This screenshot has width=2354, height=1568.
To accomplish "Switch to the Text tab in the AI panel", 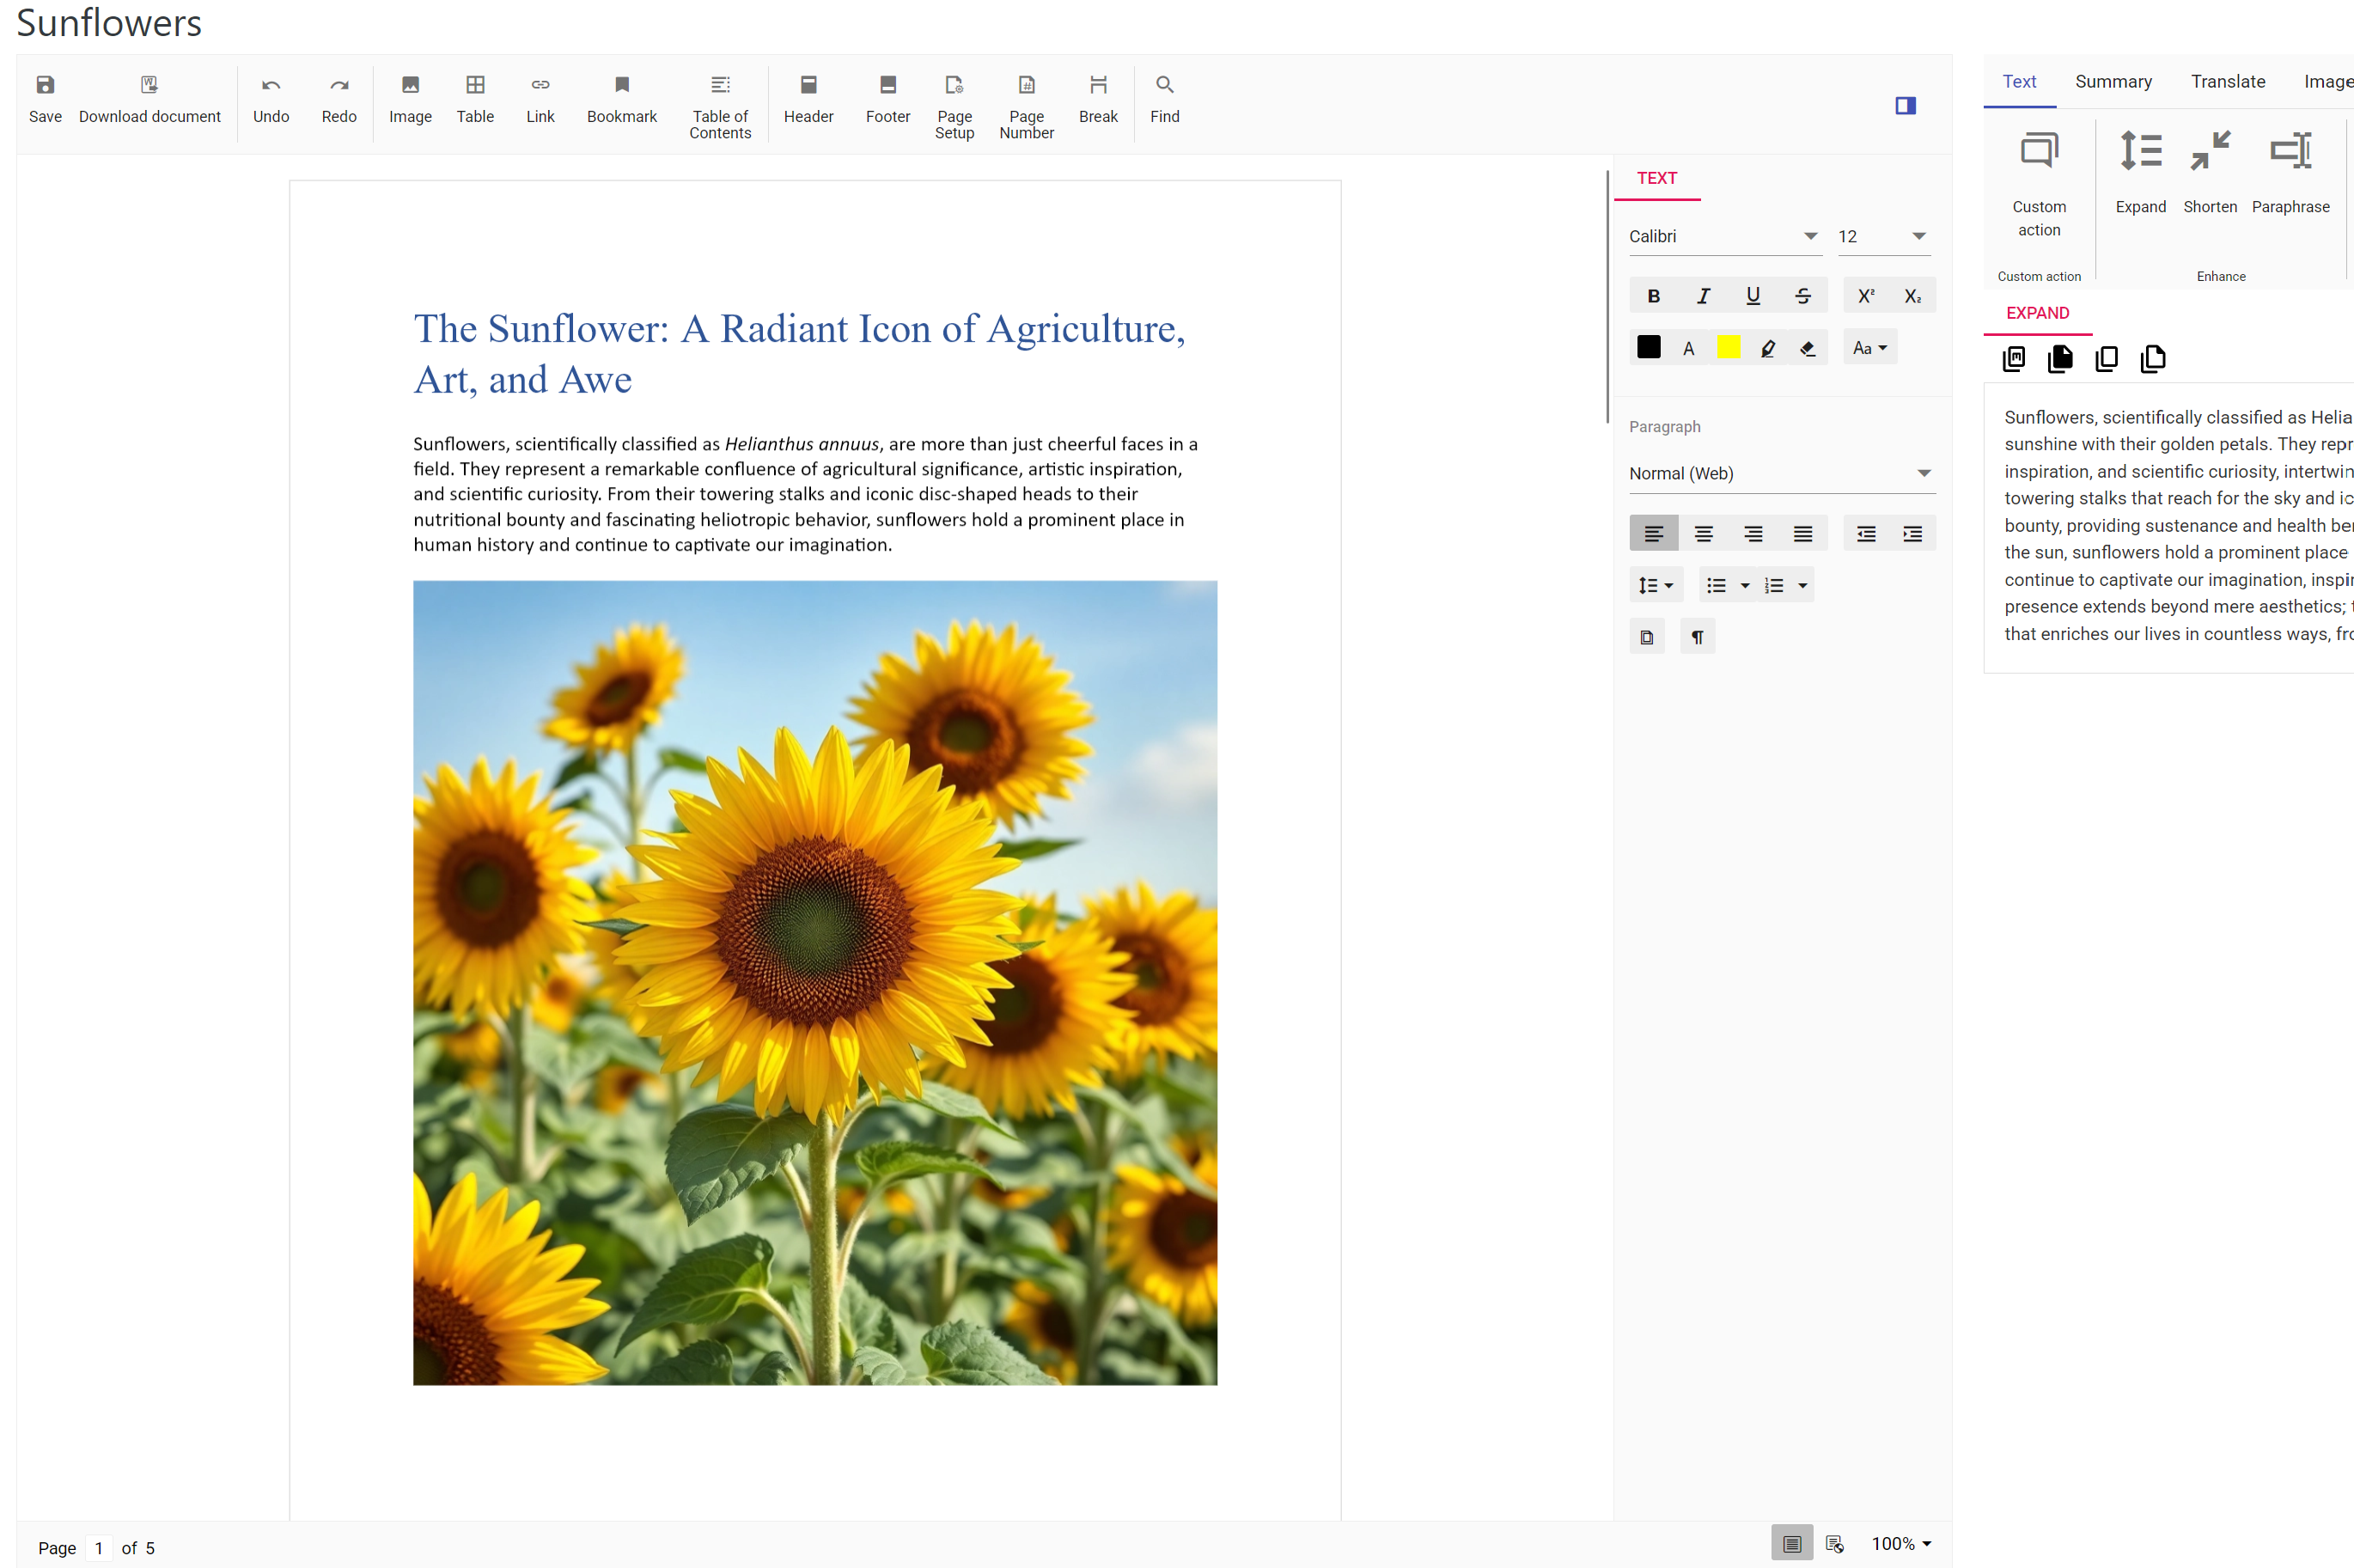I will pos(2018,82).
